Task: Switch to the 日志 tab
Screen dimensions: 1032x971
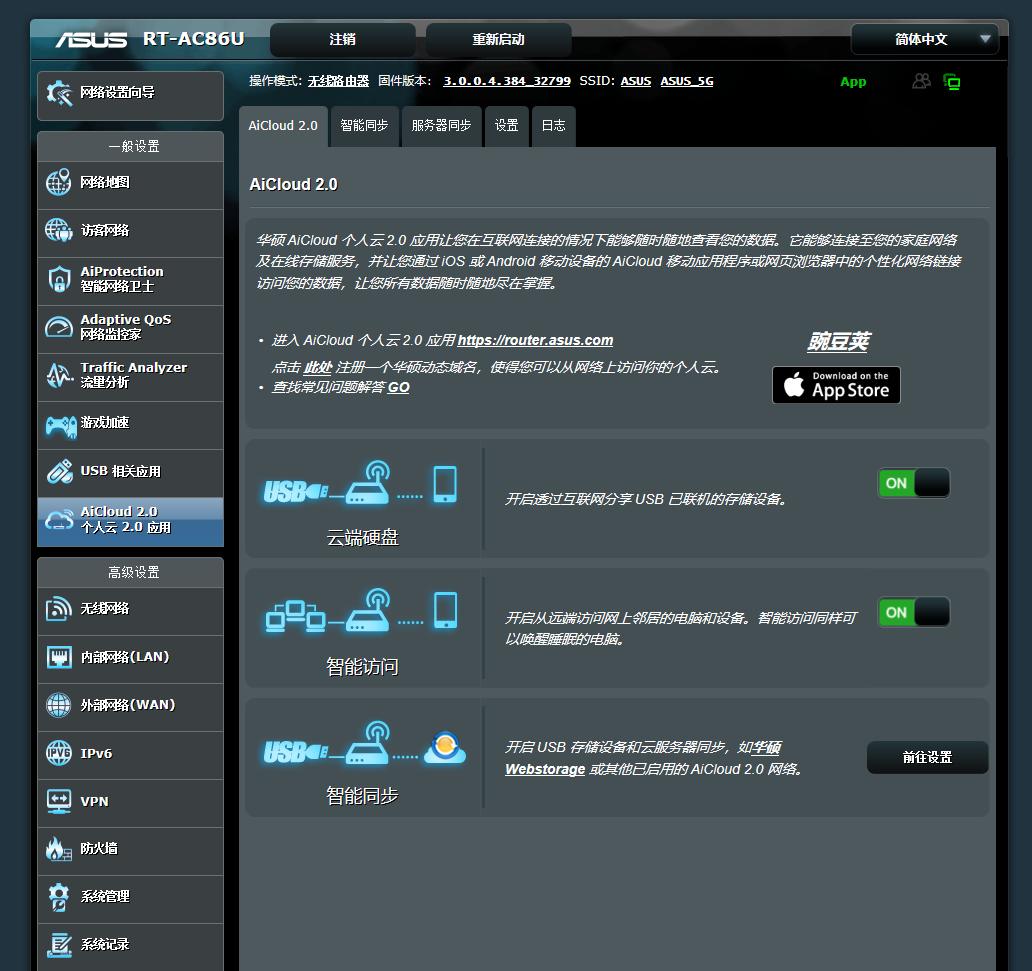Action: pos(552,126)
